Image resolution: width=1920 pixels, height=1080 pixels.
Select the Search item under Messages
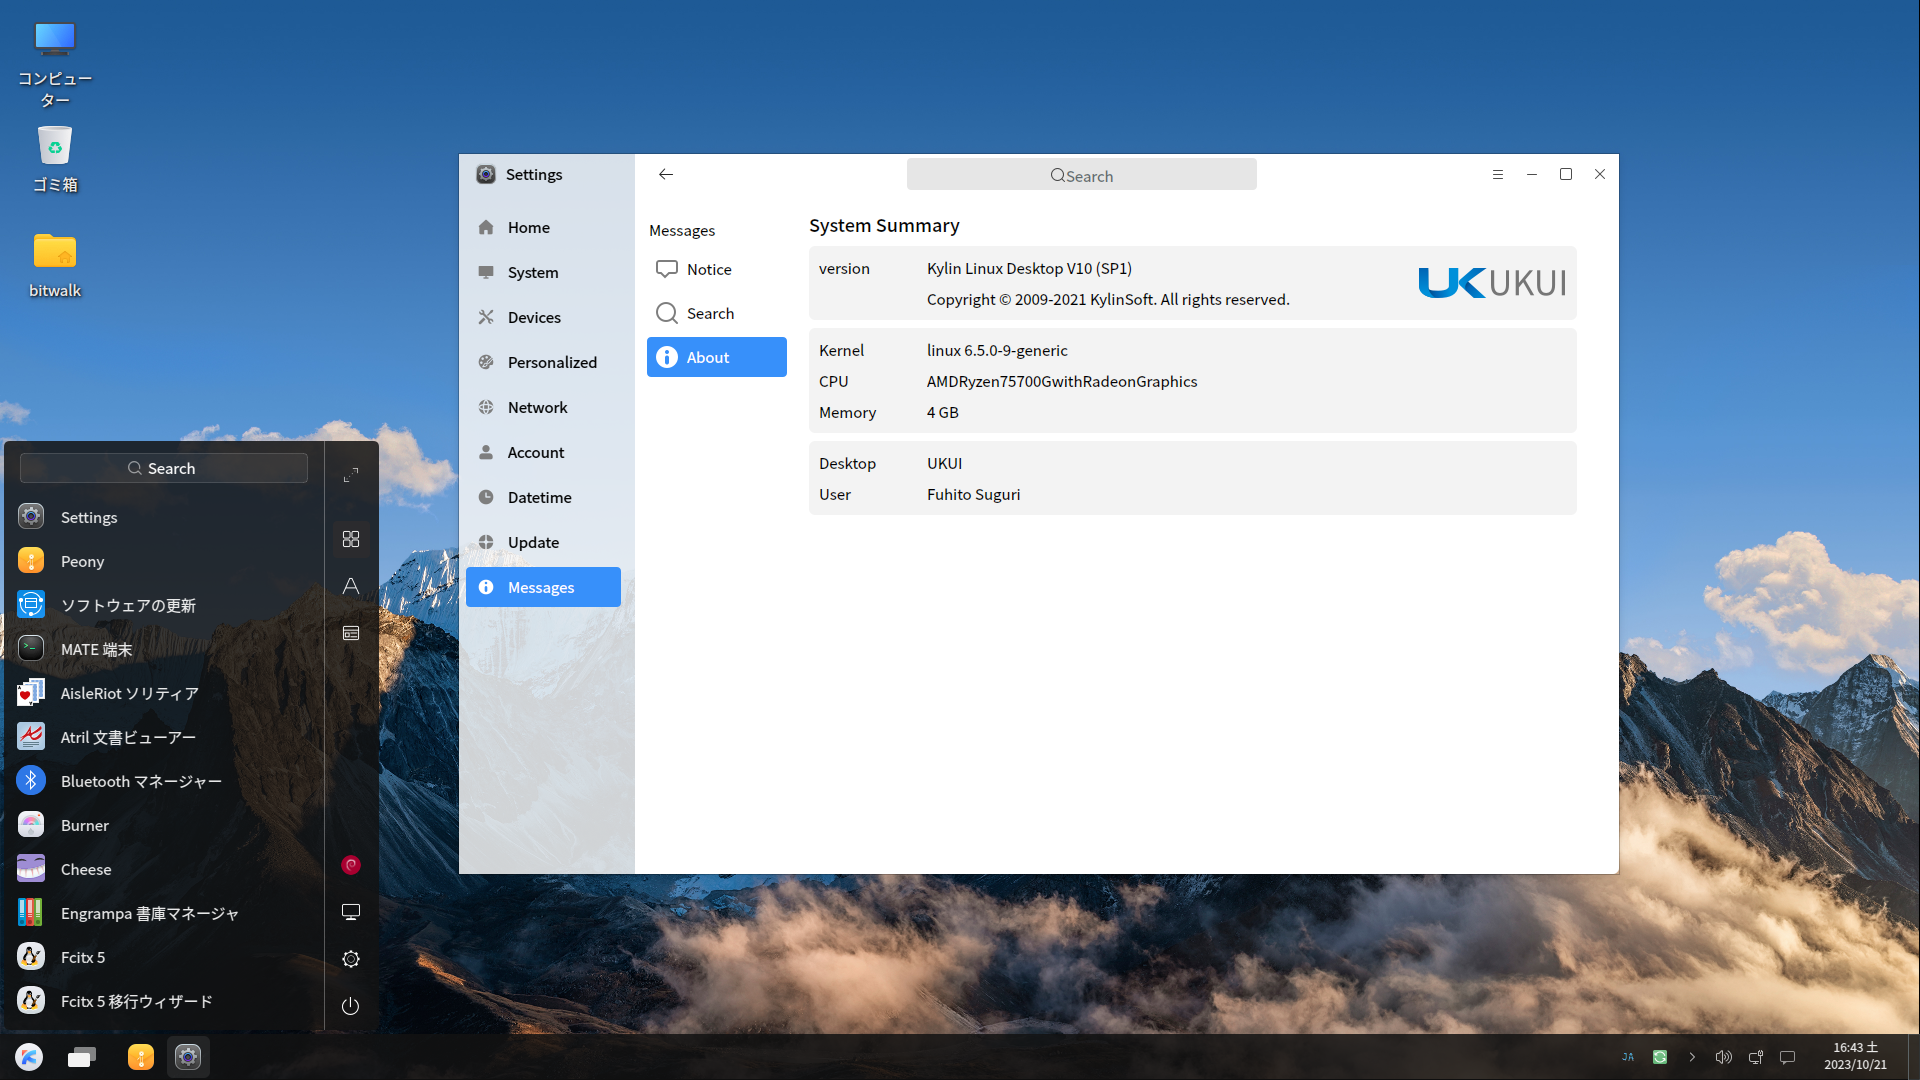710,313
